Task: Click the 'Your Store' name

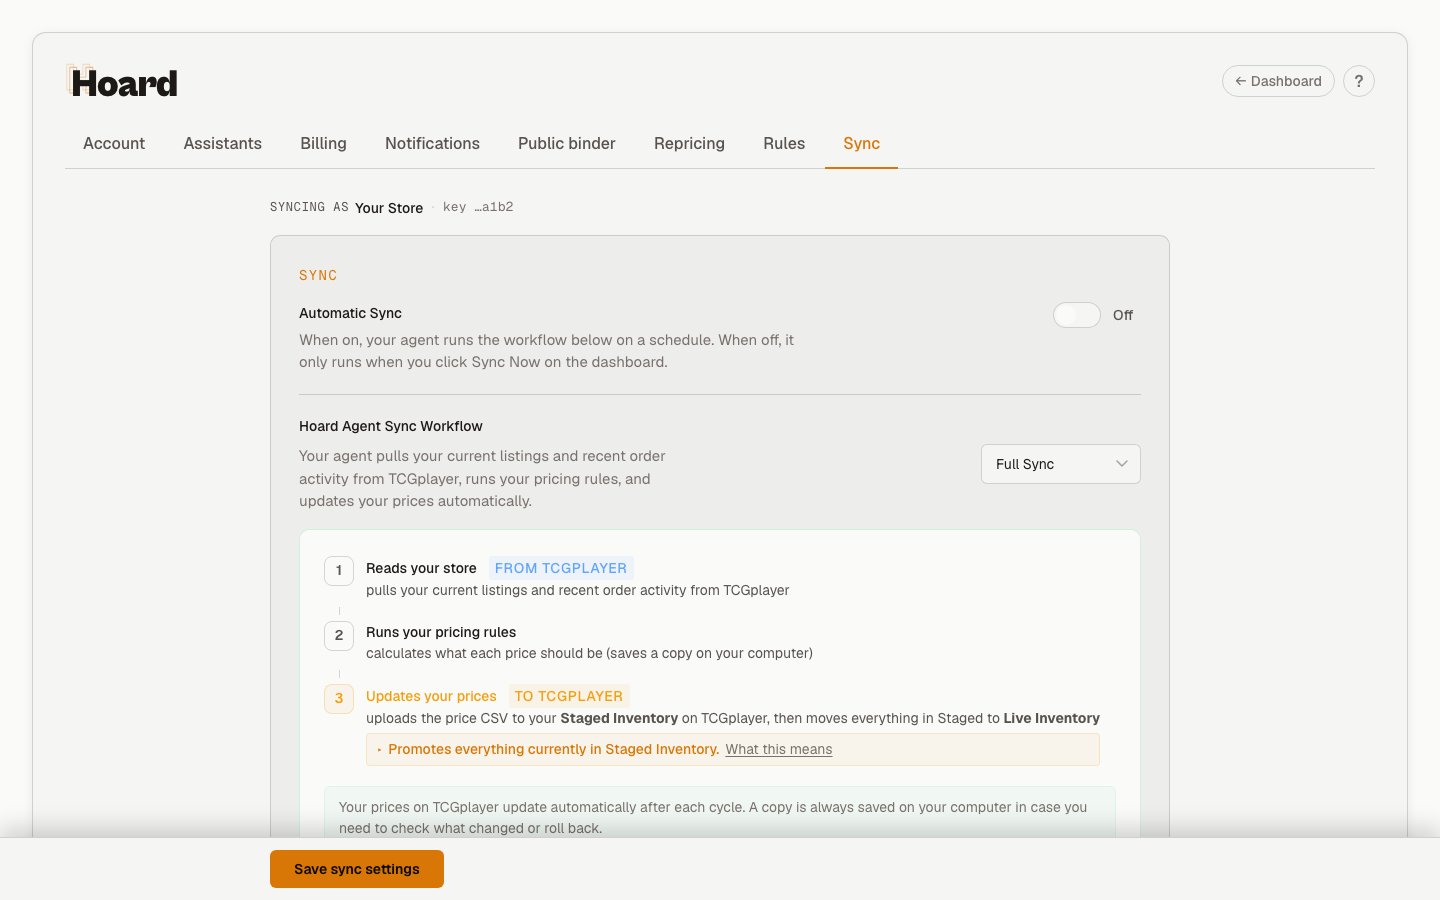Action: tap(389, 208)
